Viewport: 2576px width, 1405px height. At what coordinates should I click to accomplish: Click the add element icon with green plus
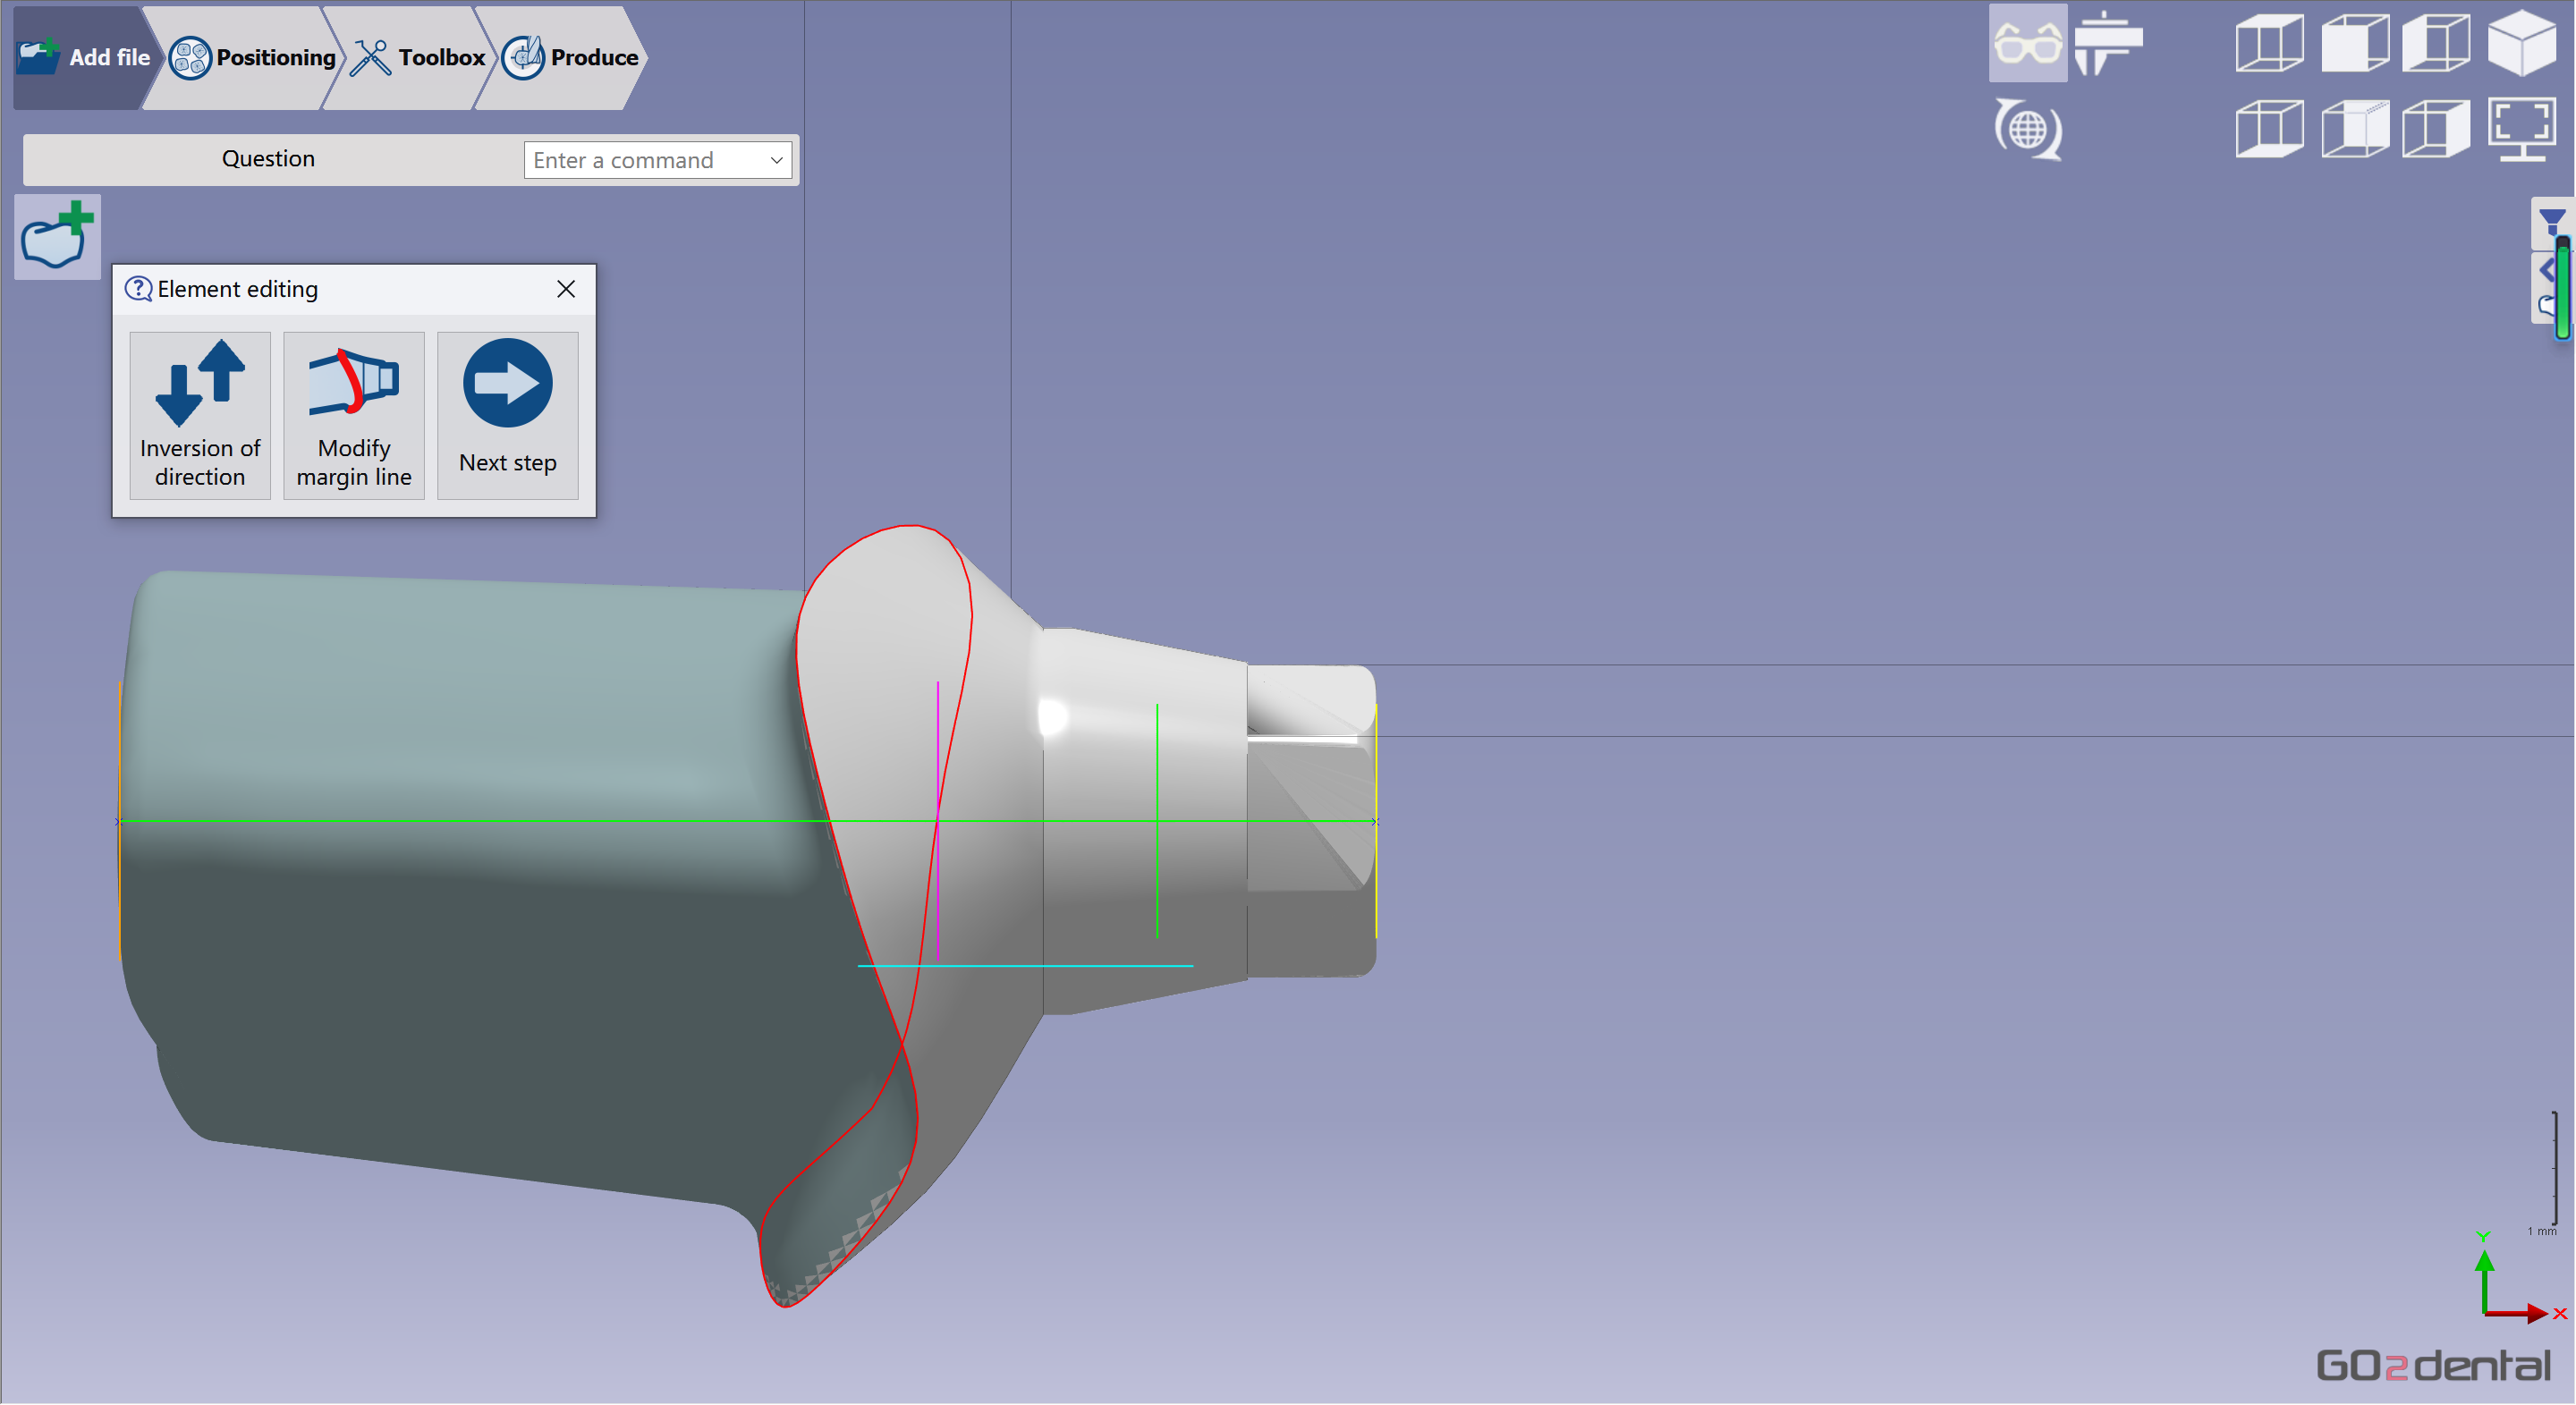(57, 237)
